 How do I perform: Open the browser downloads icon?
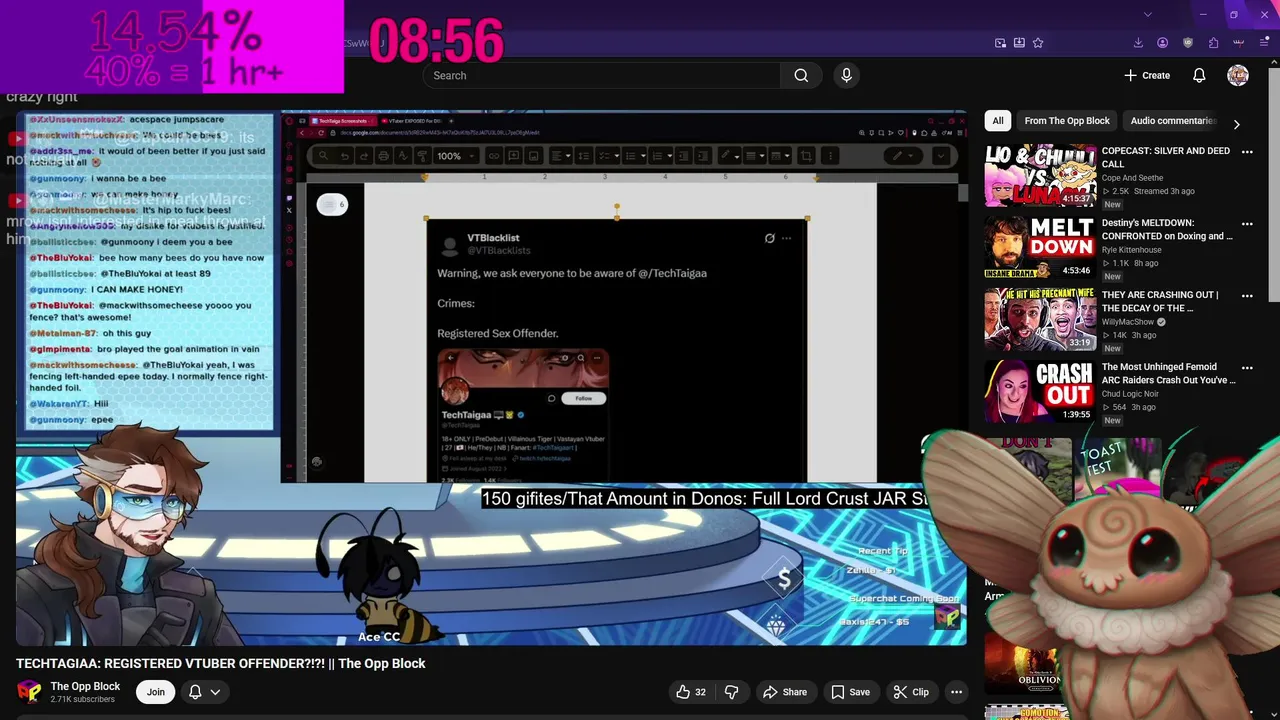click(1138, 43)
